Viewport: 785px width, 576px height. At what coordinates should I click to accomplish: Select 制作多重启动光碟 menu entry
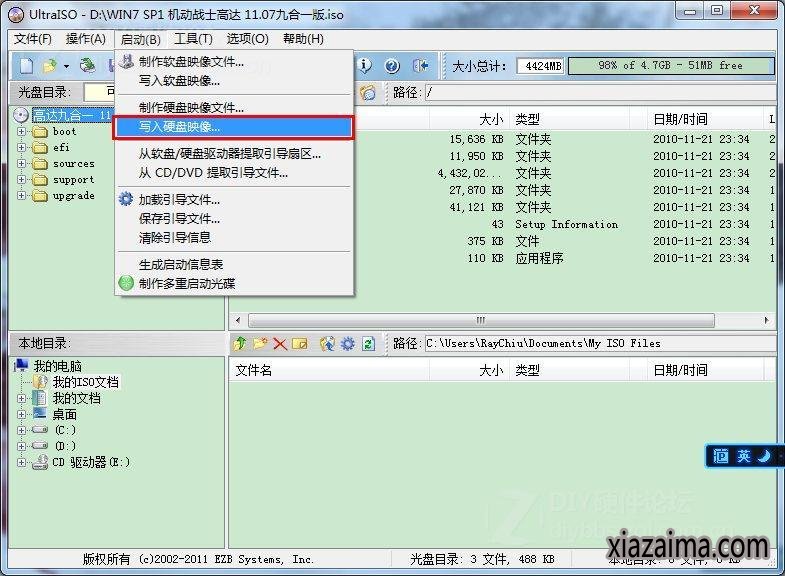click(x=234, y=284)
